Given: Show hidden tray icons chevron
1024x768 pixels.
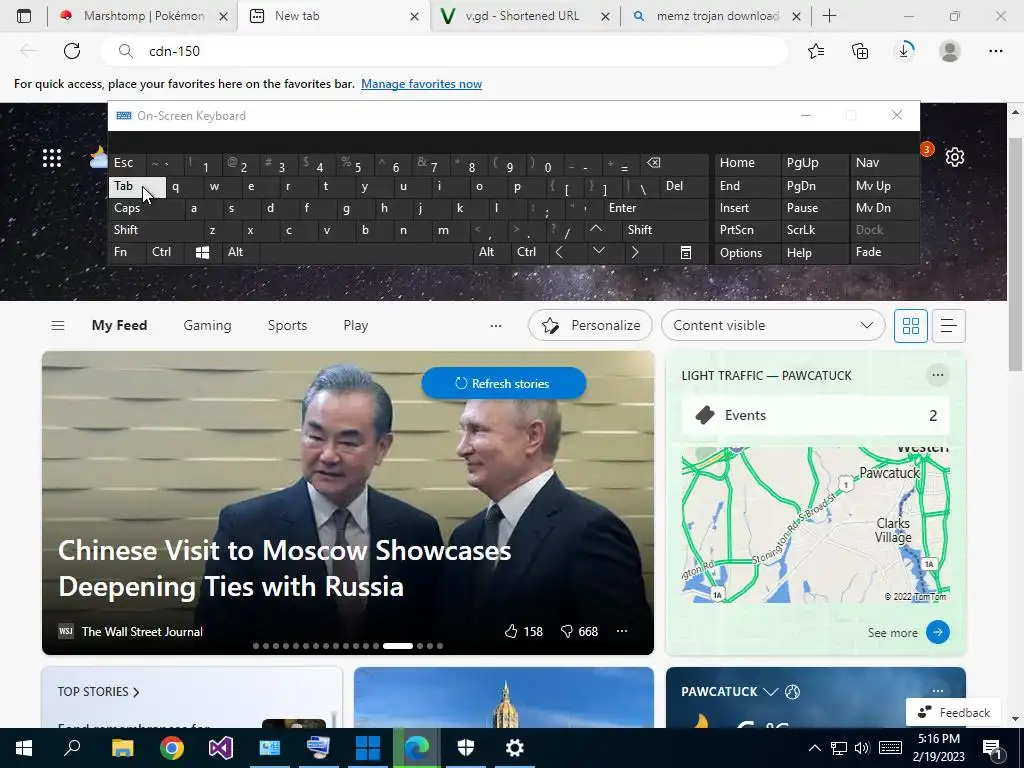Looking at the screenshot, I should coord(814,748).
